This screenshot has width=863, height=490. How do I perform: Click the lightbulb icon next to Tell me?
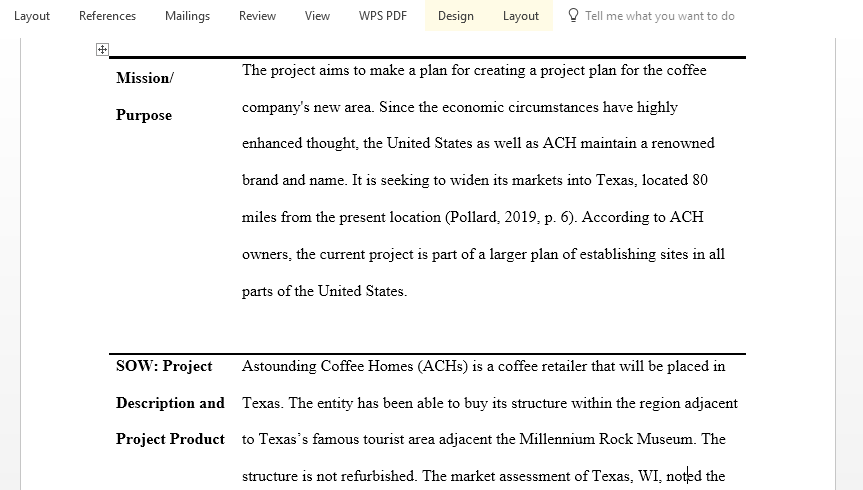pos(573,15)
